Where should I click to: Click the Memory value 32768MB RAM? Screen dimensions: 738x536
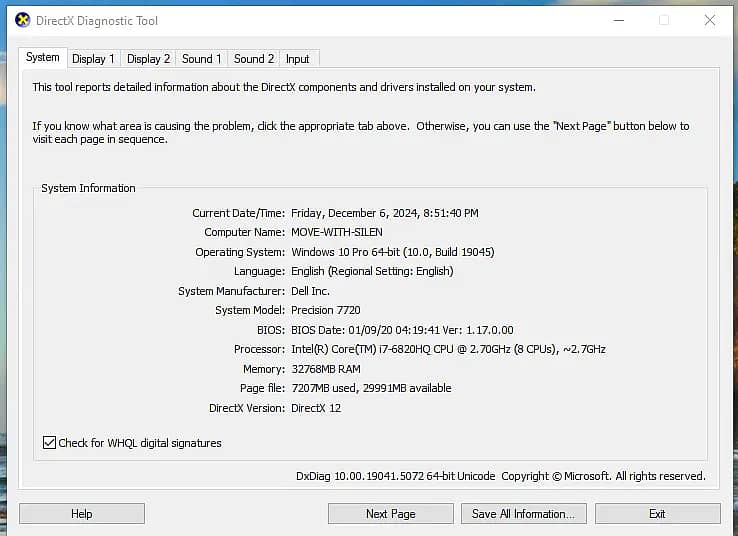click(325, 369)
